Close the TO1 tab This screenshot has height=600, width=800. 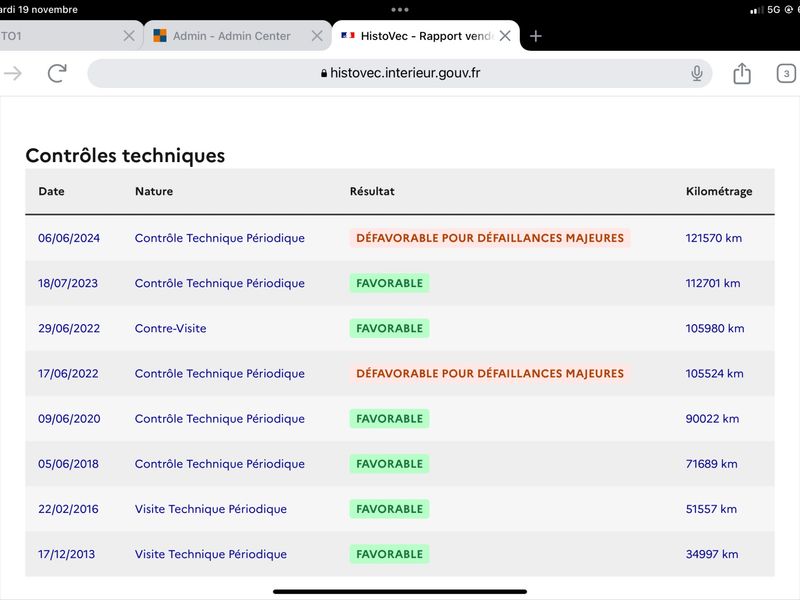pyautogui.click(x=129, y=36)
